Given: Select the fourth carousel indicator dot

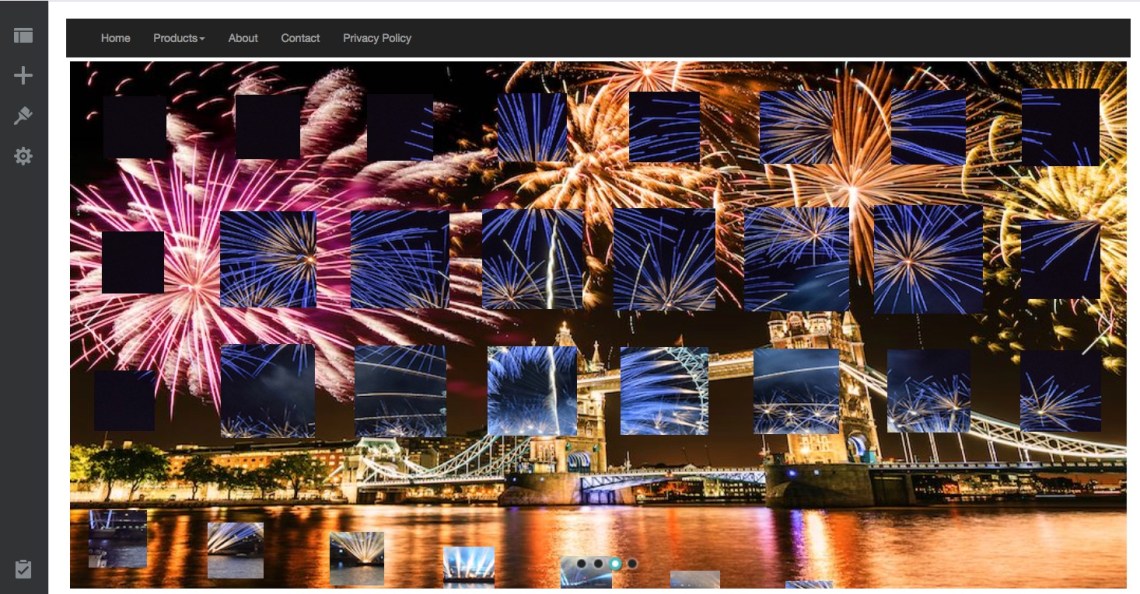Looking at the screenshot, I should [632, 564].
